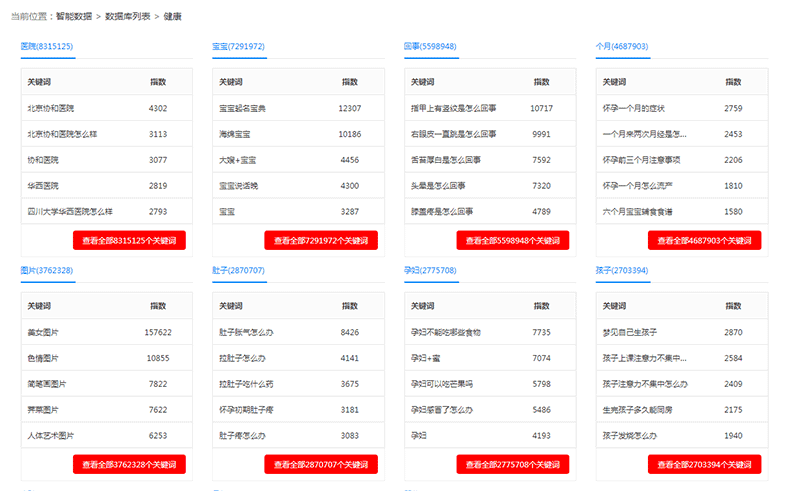Click the 个月(4687903) category heading
Screen dimensions: 800x491
(x=622, y=46)
